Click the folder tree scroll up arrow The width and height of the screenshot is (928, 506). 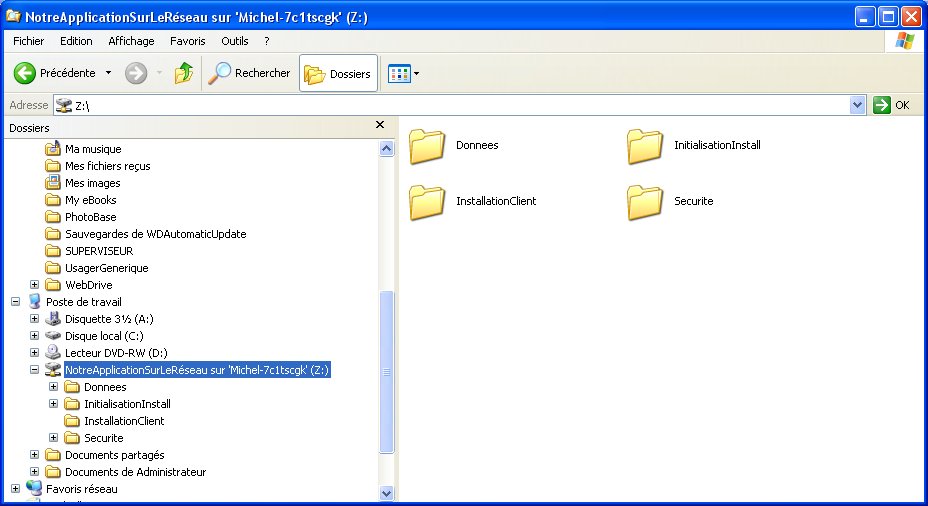(386, 149)
